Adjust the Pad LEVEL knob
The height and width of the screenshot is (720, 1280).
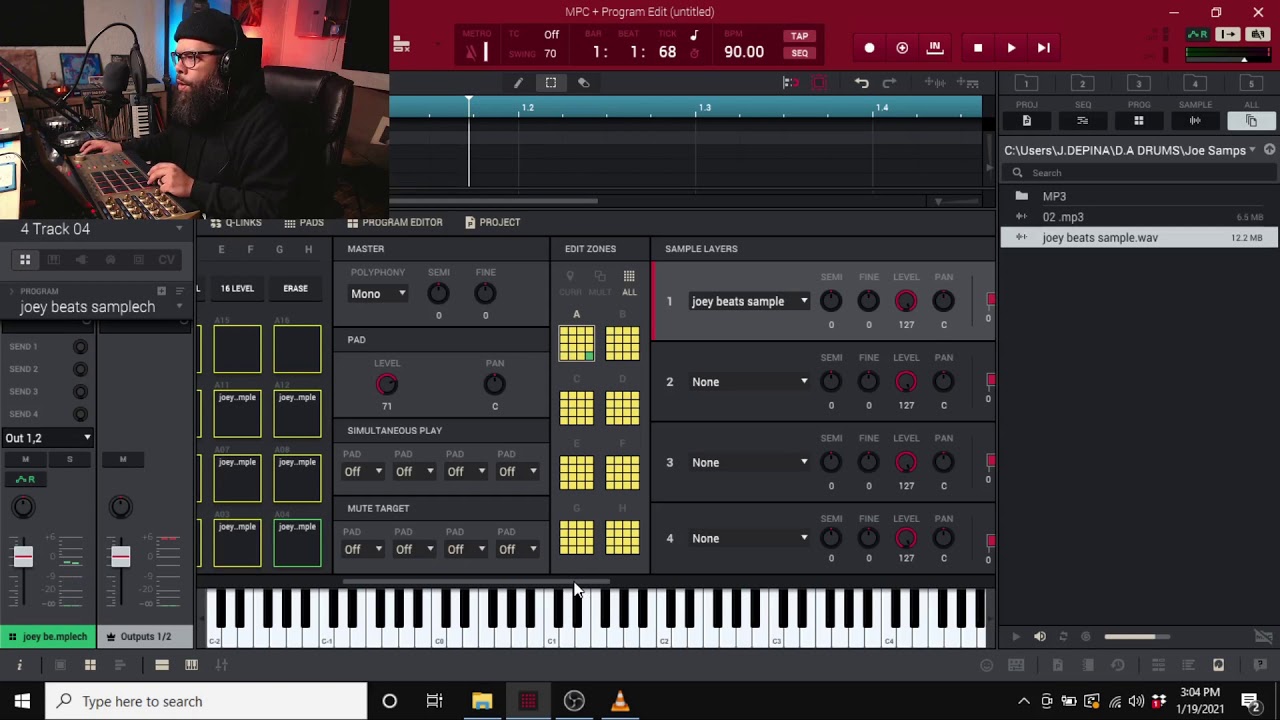(387, 384)
